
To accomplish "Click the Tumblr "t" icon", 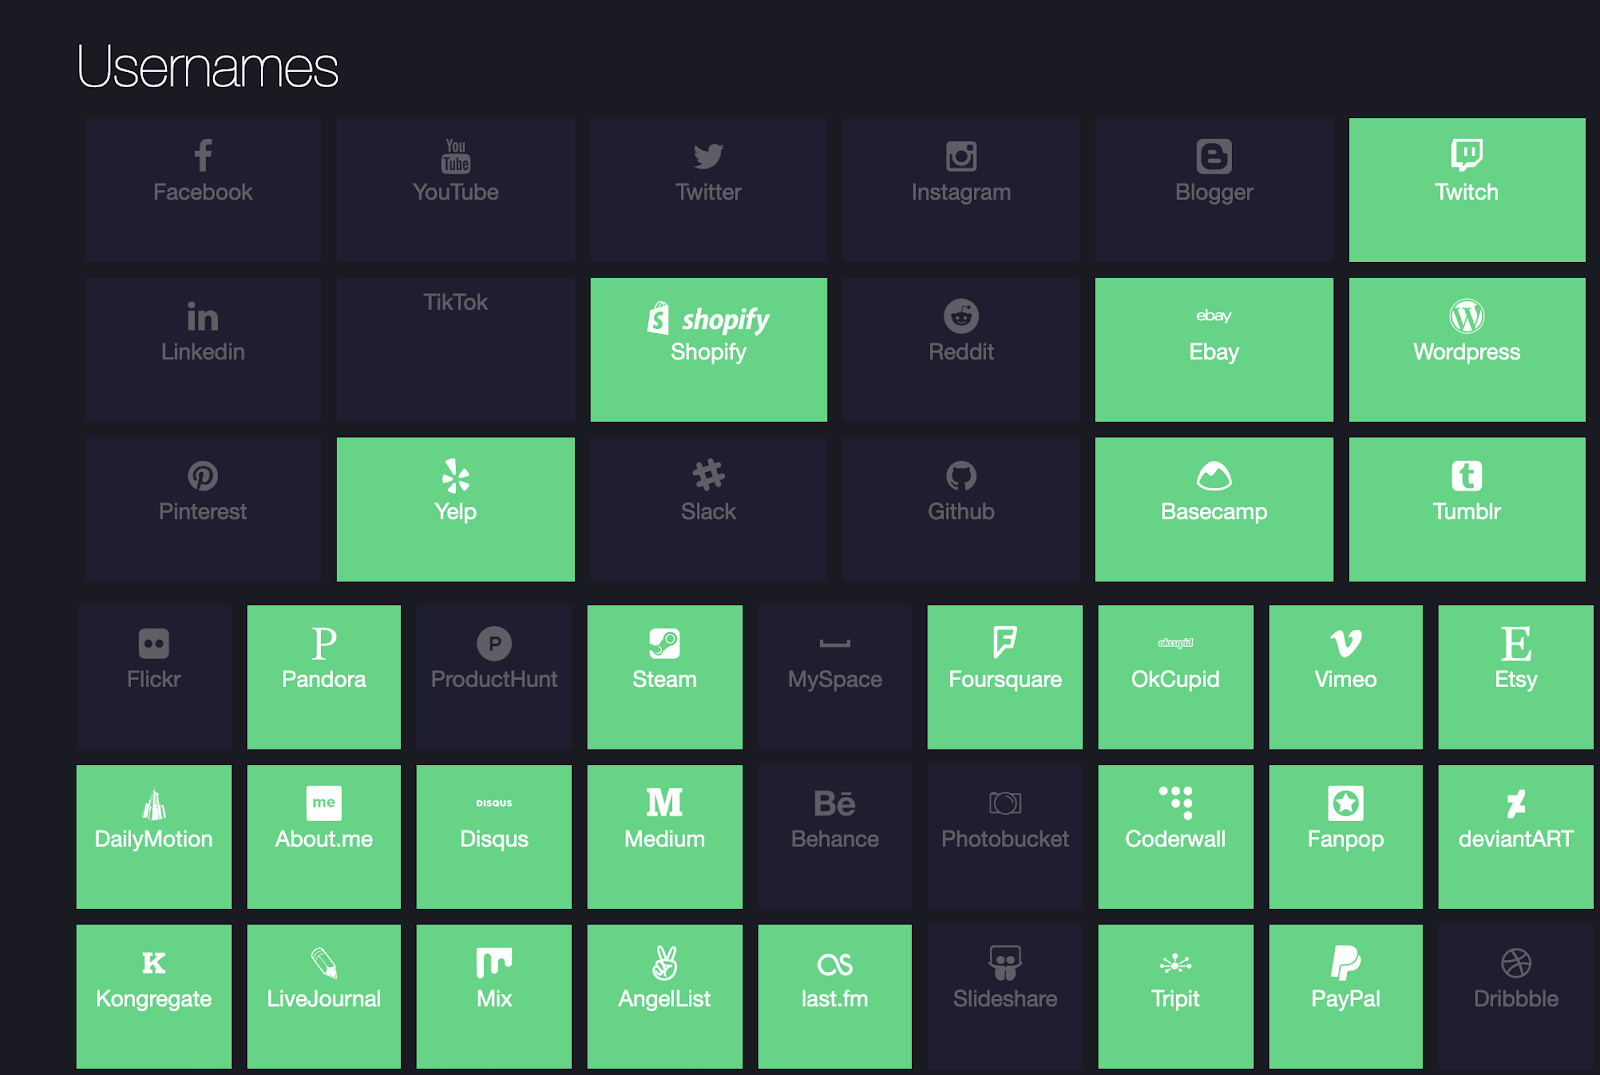I will click(1467, 476).
